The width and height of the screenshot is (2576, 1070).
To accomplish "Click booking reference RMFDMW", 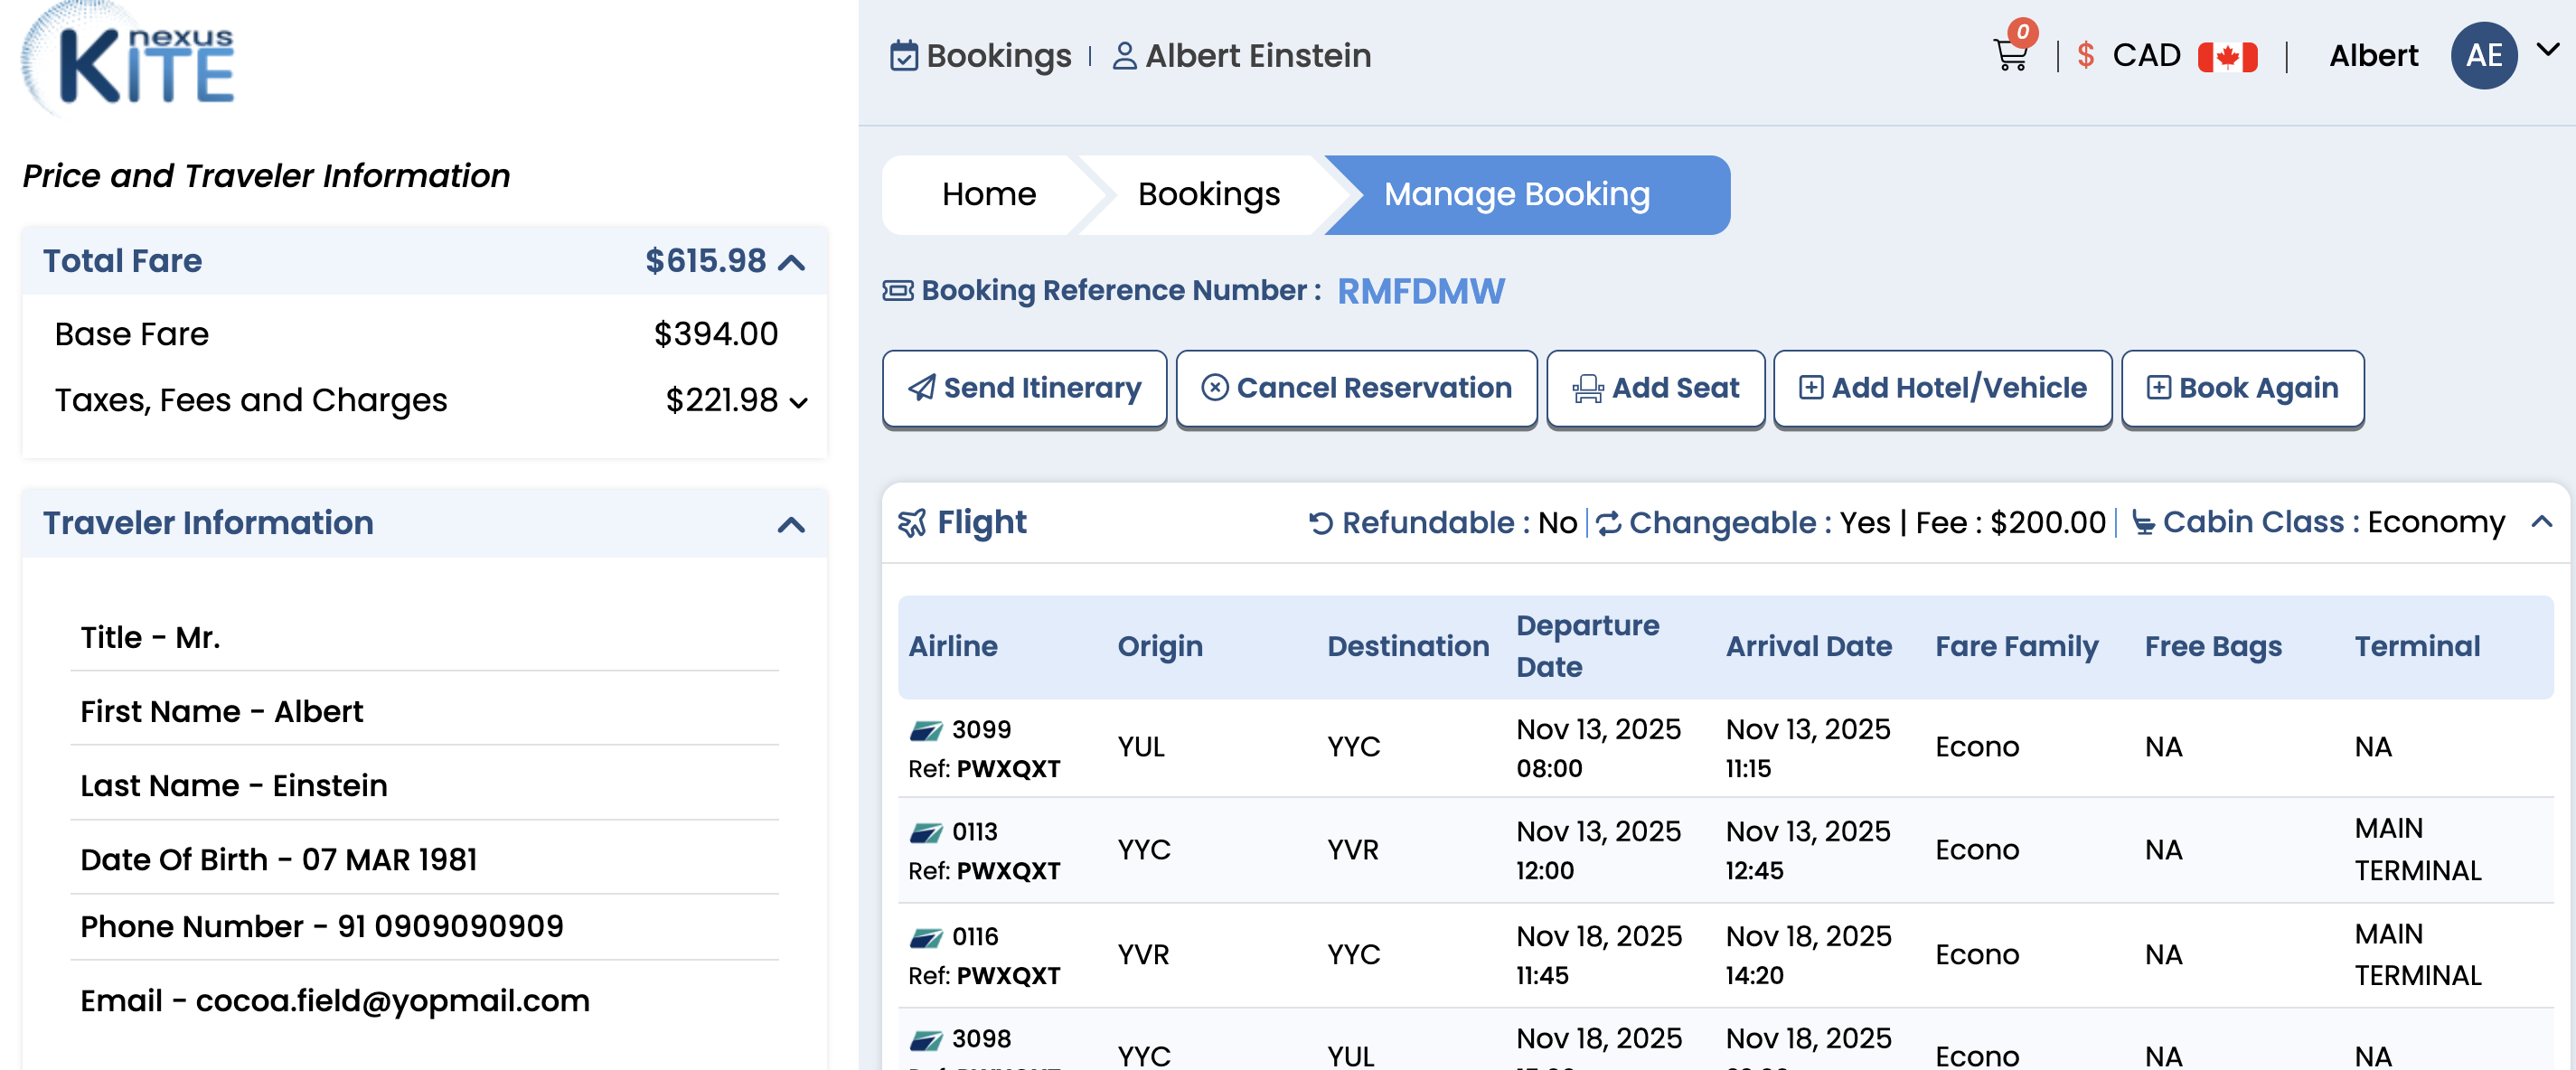I will 1420,291.
